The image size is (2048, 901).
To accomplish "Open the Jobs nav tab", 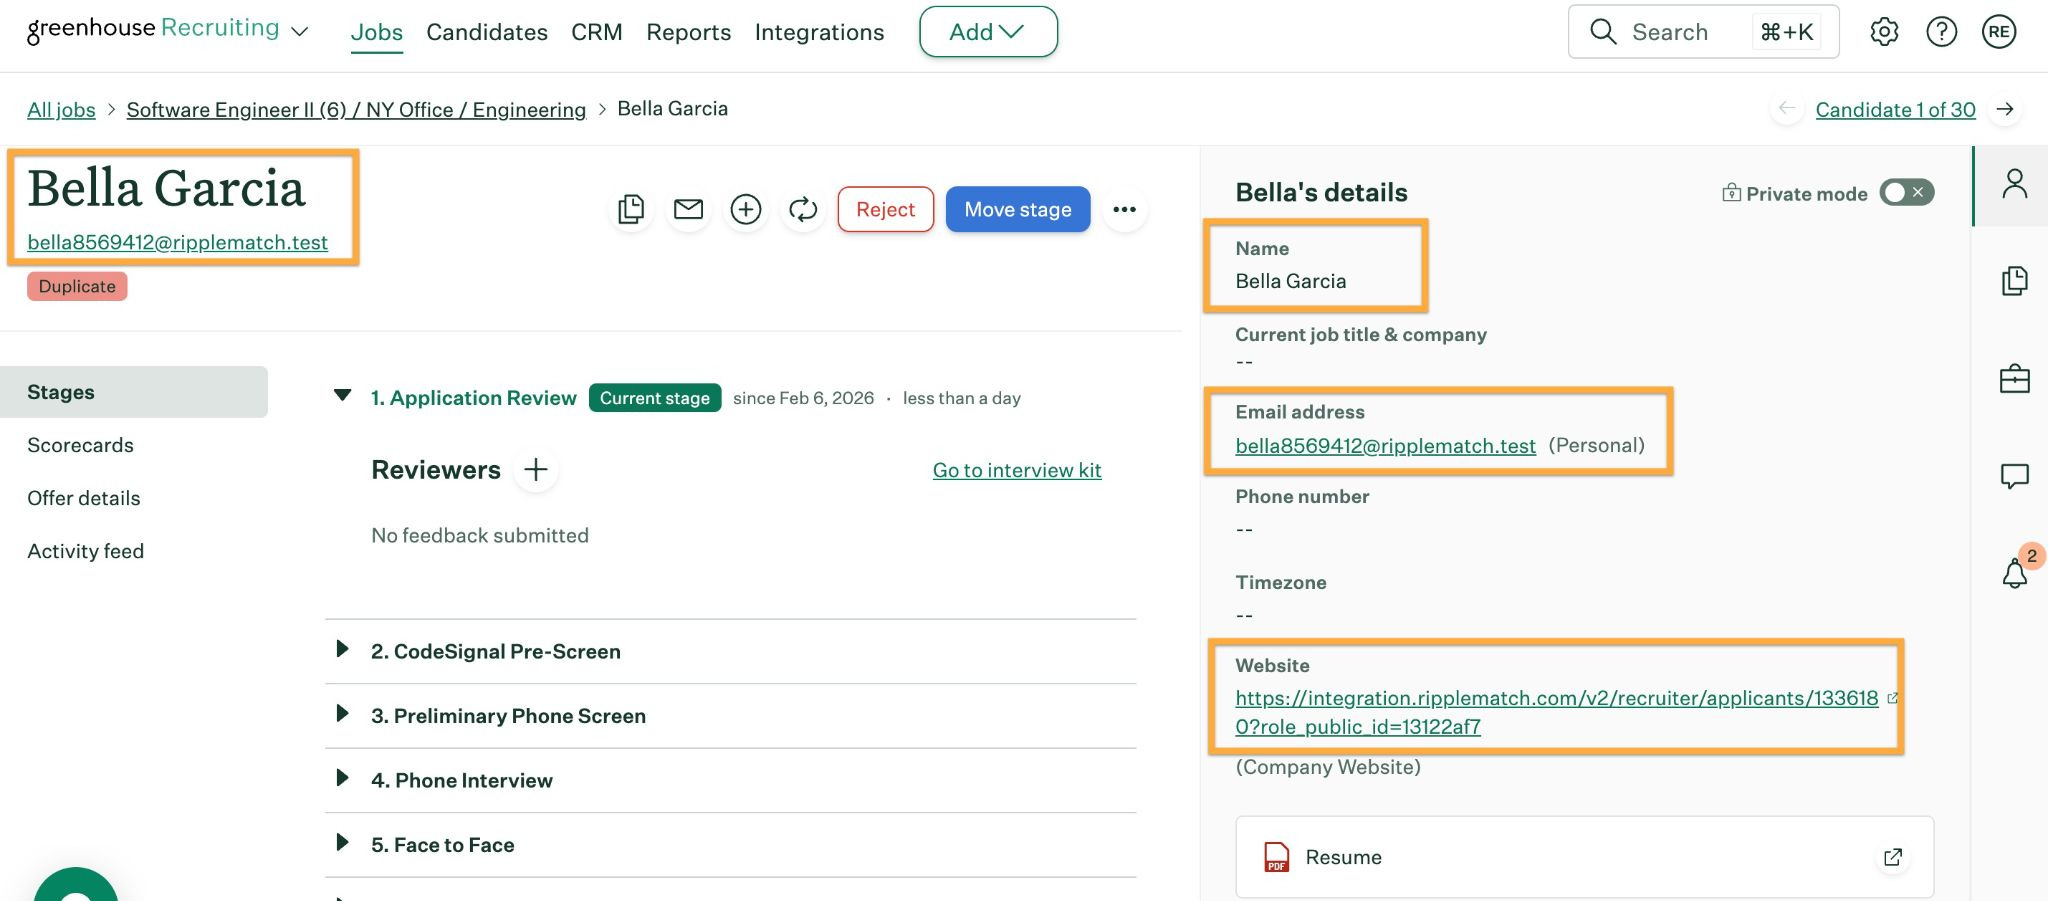I will click(377, 32).
